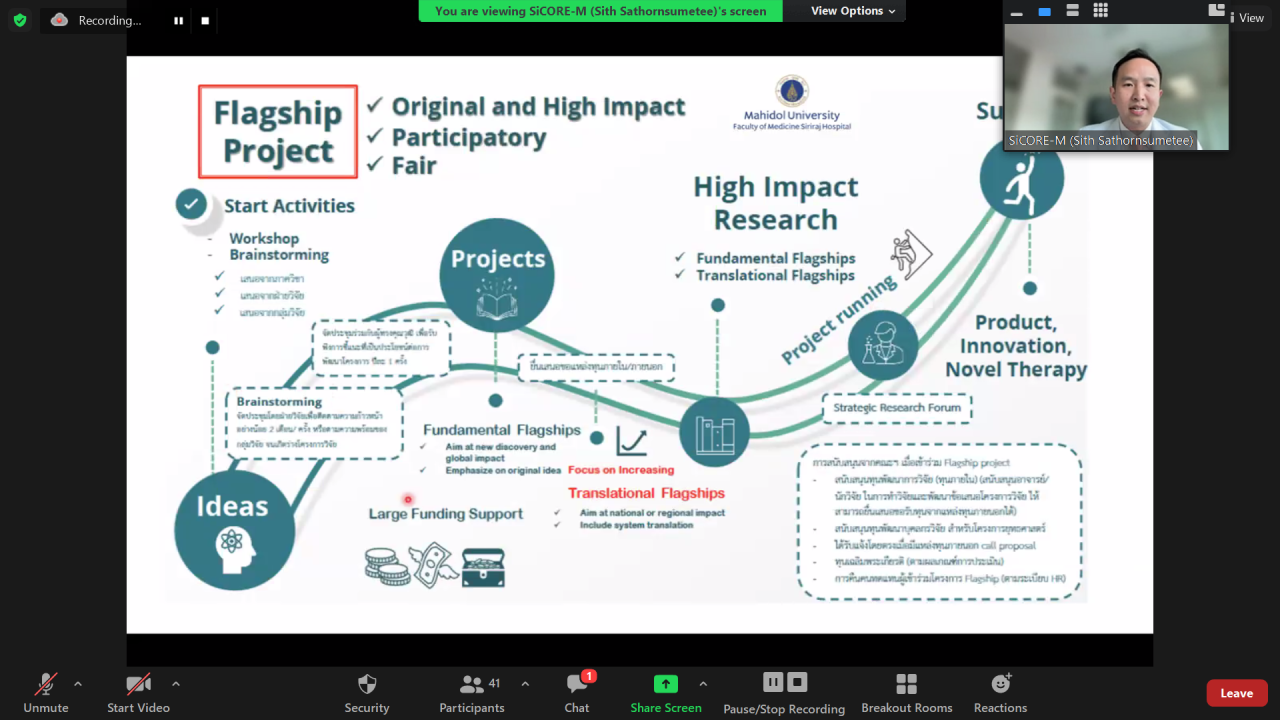The image size is (1280, 720).
Task: Start Video with the camera button
Action: [x=138, y=692]
